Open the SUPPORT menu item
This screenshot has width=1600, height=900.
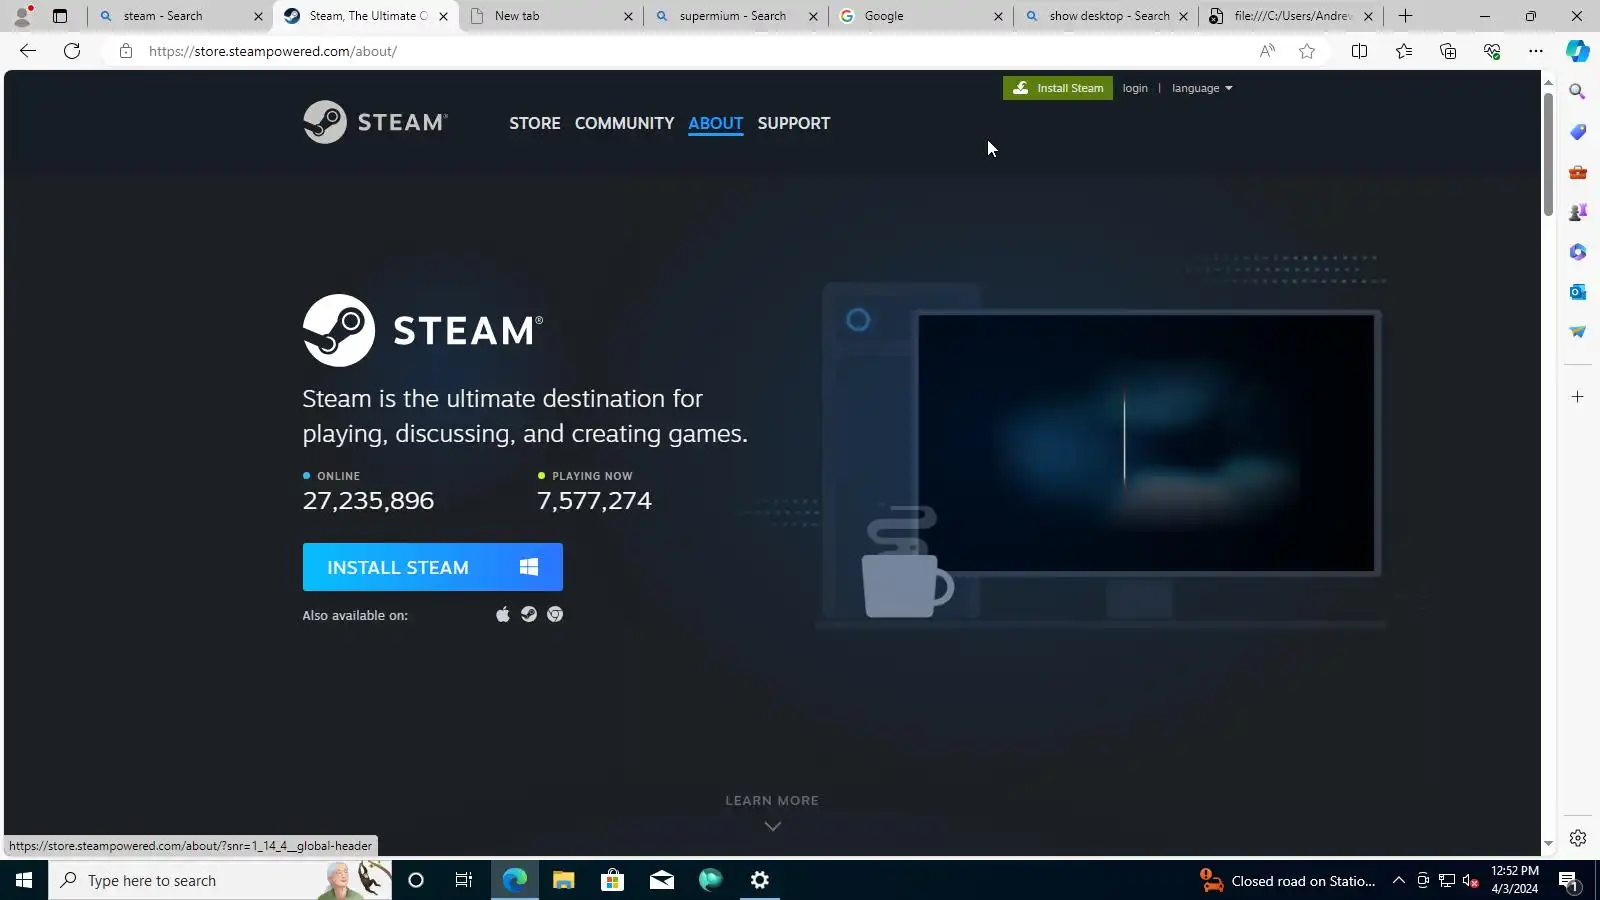pyautogui.click(x=794, y=123)
